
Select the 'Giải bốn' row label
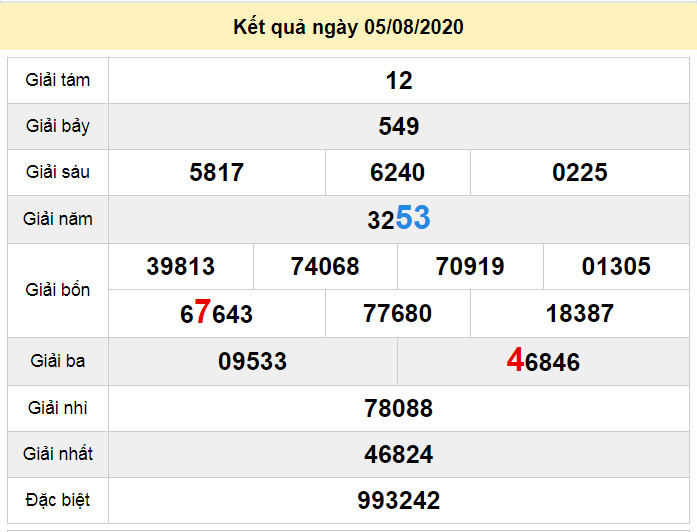pos(58,290)
